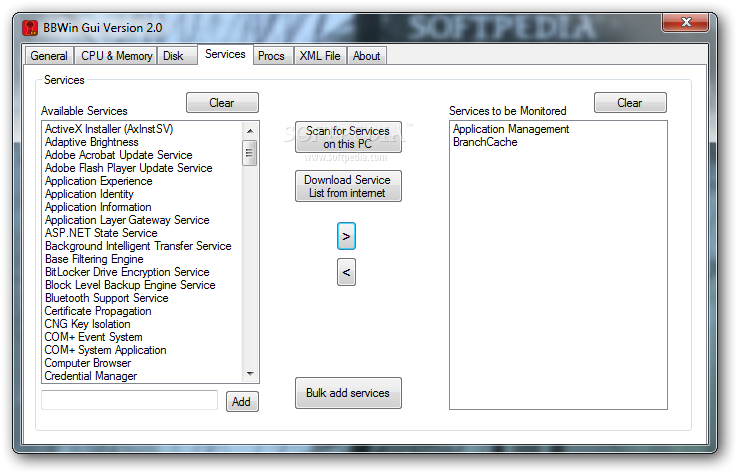Click the Bulk add services button
This screenshot has height=474, width=738.
pyautogui.click(x=348, y=393)
